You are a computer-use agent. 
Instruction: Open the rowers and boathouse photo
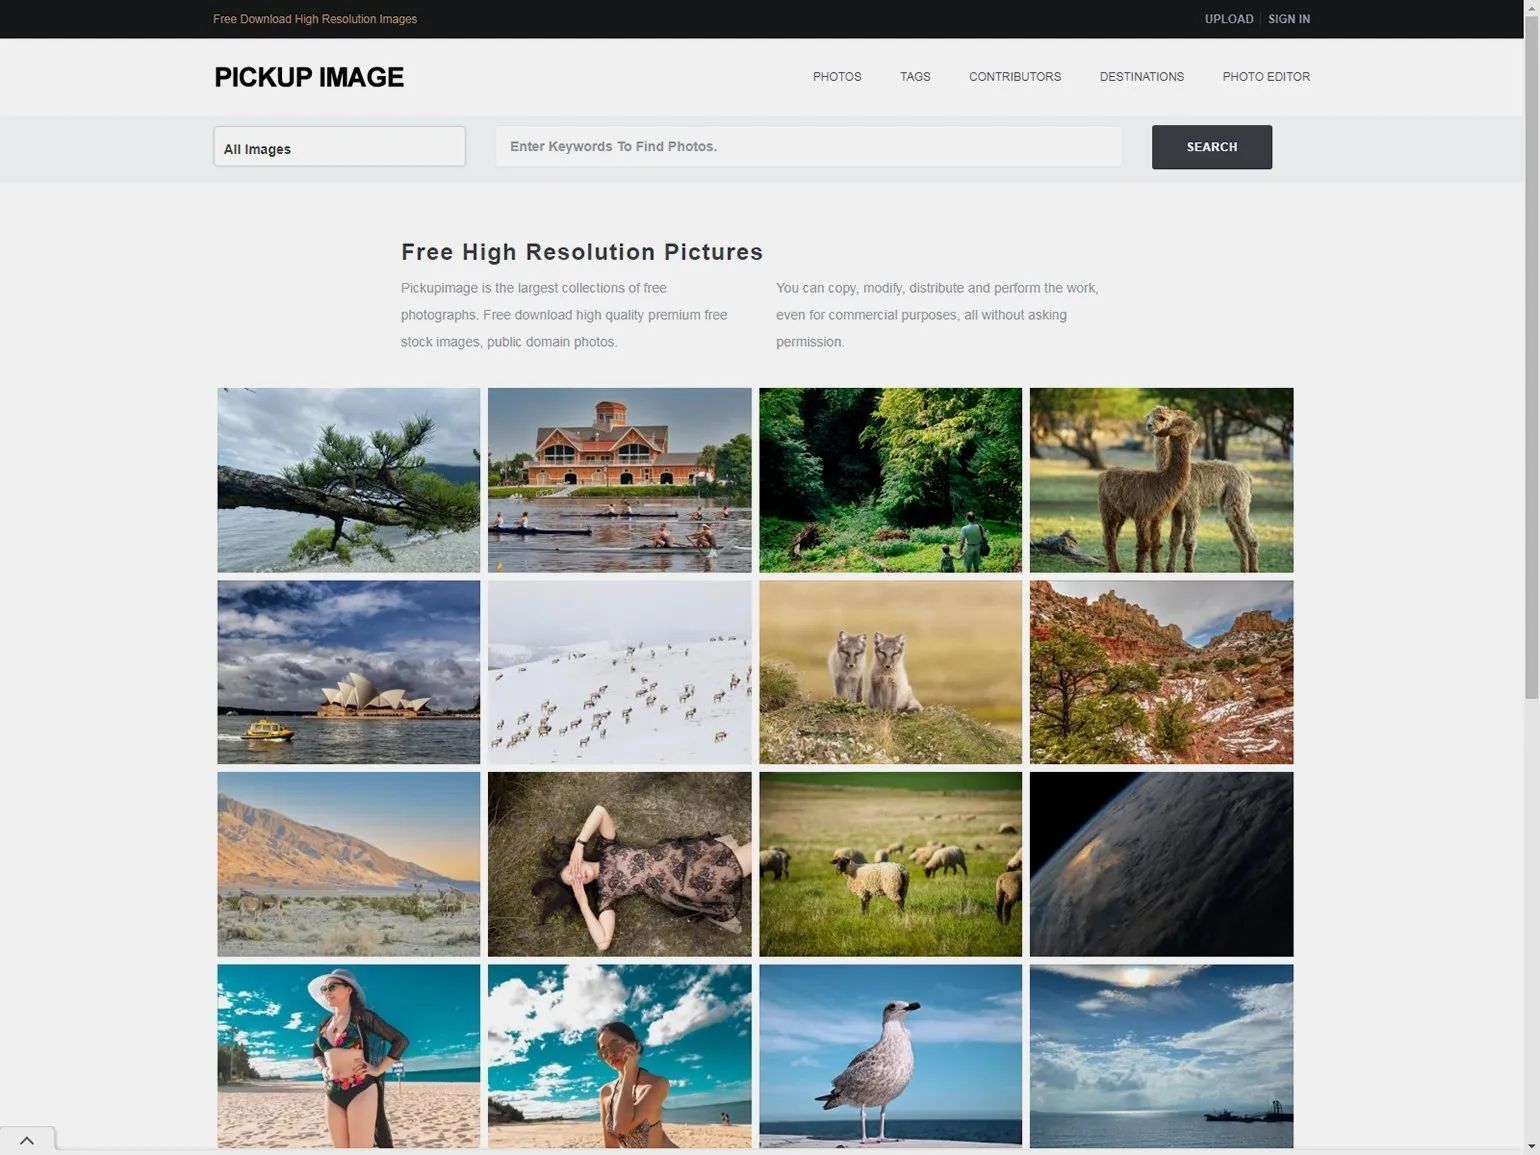pos(619,480)
